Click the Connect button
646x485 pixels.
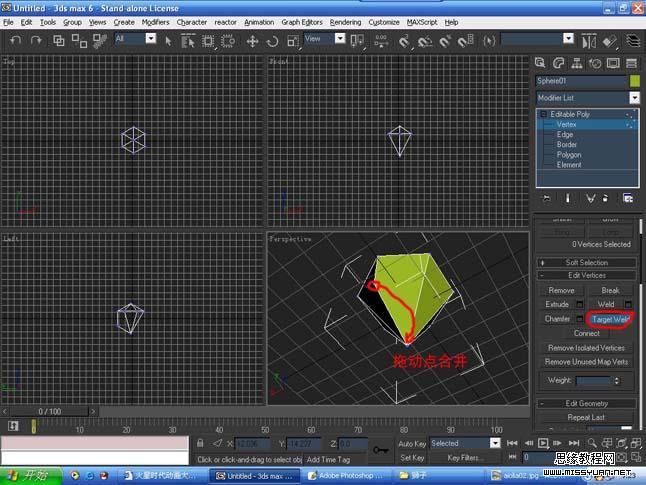[x=586, y=333]
